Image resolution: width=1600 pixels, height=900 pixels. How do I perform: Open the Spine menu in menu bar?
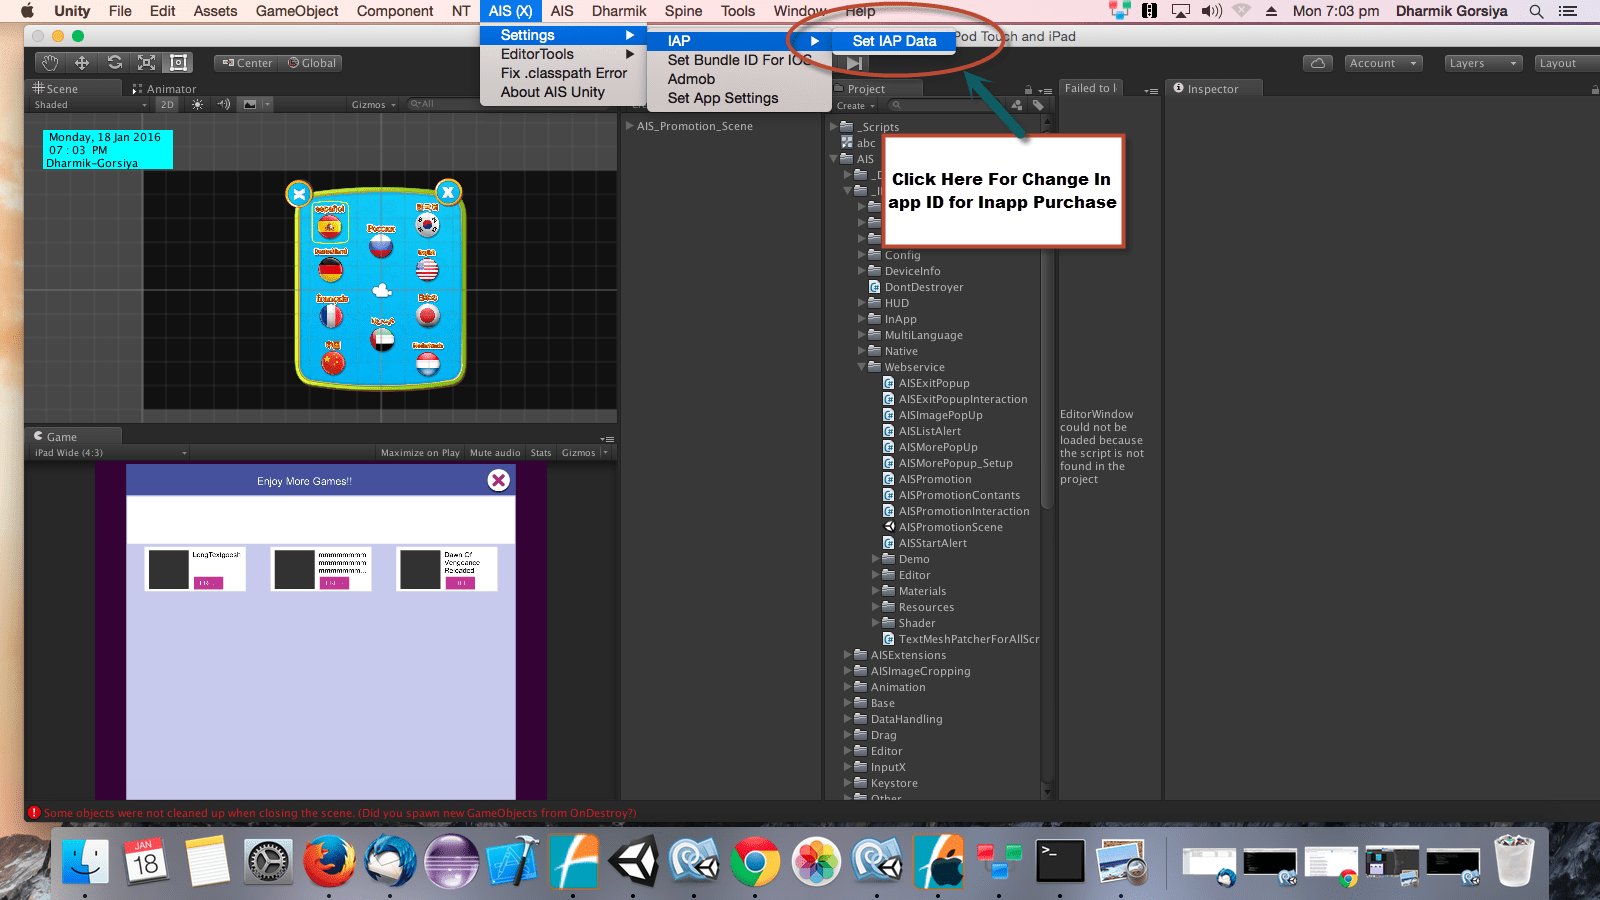(x=683, y=11)
